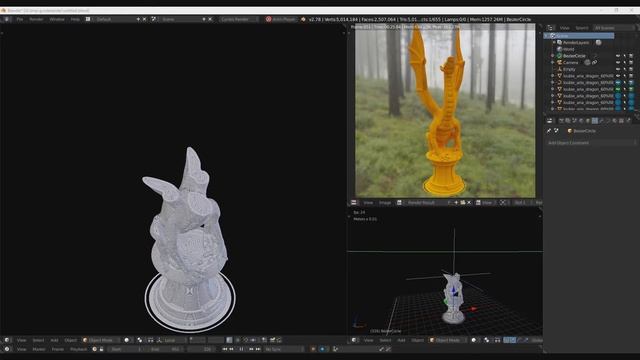Select World in the outliner
The image size is (640, 360).
569,49
